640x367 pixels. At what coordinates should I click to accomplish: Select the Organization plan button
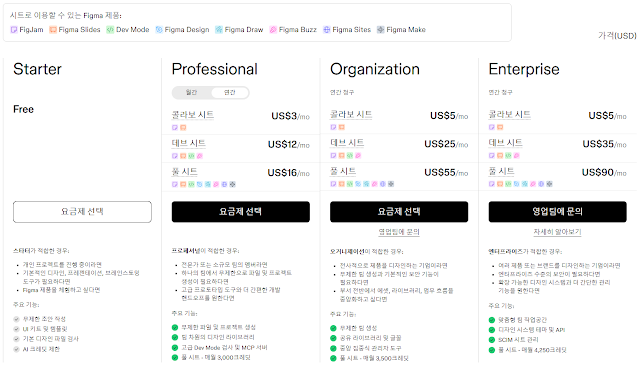tap(399, 212)
